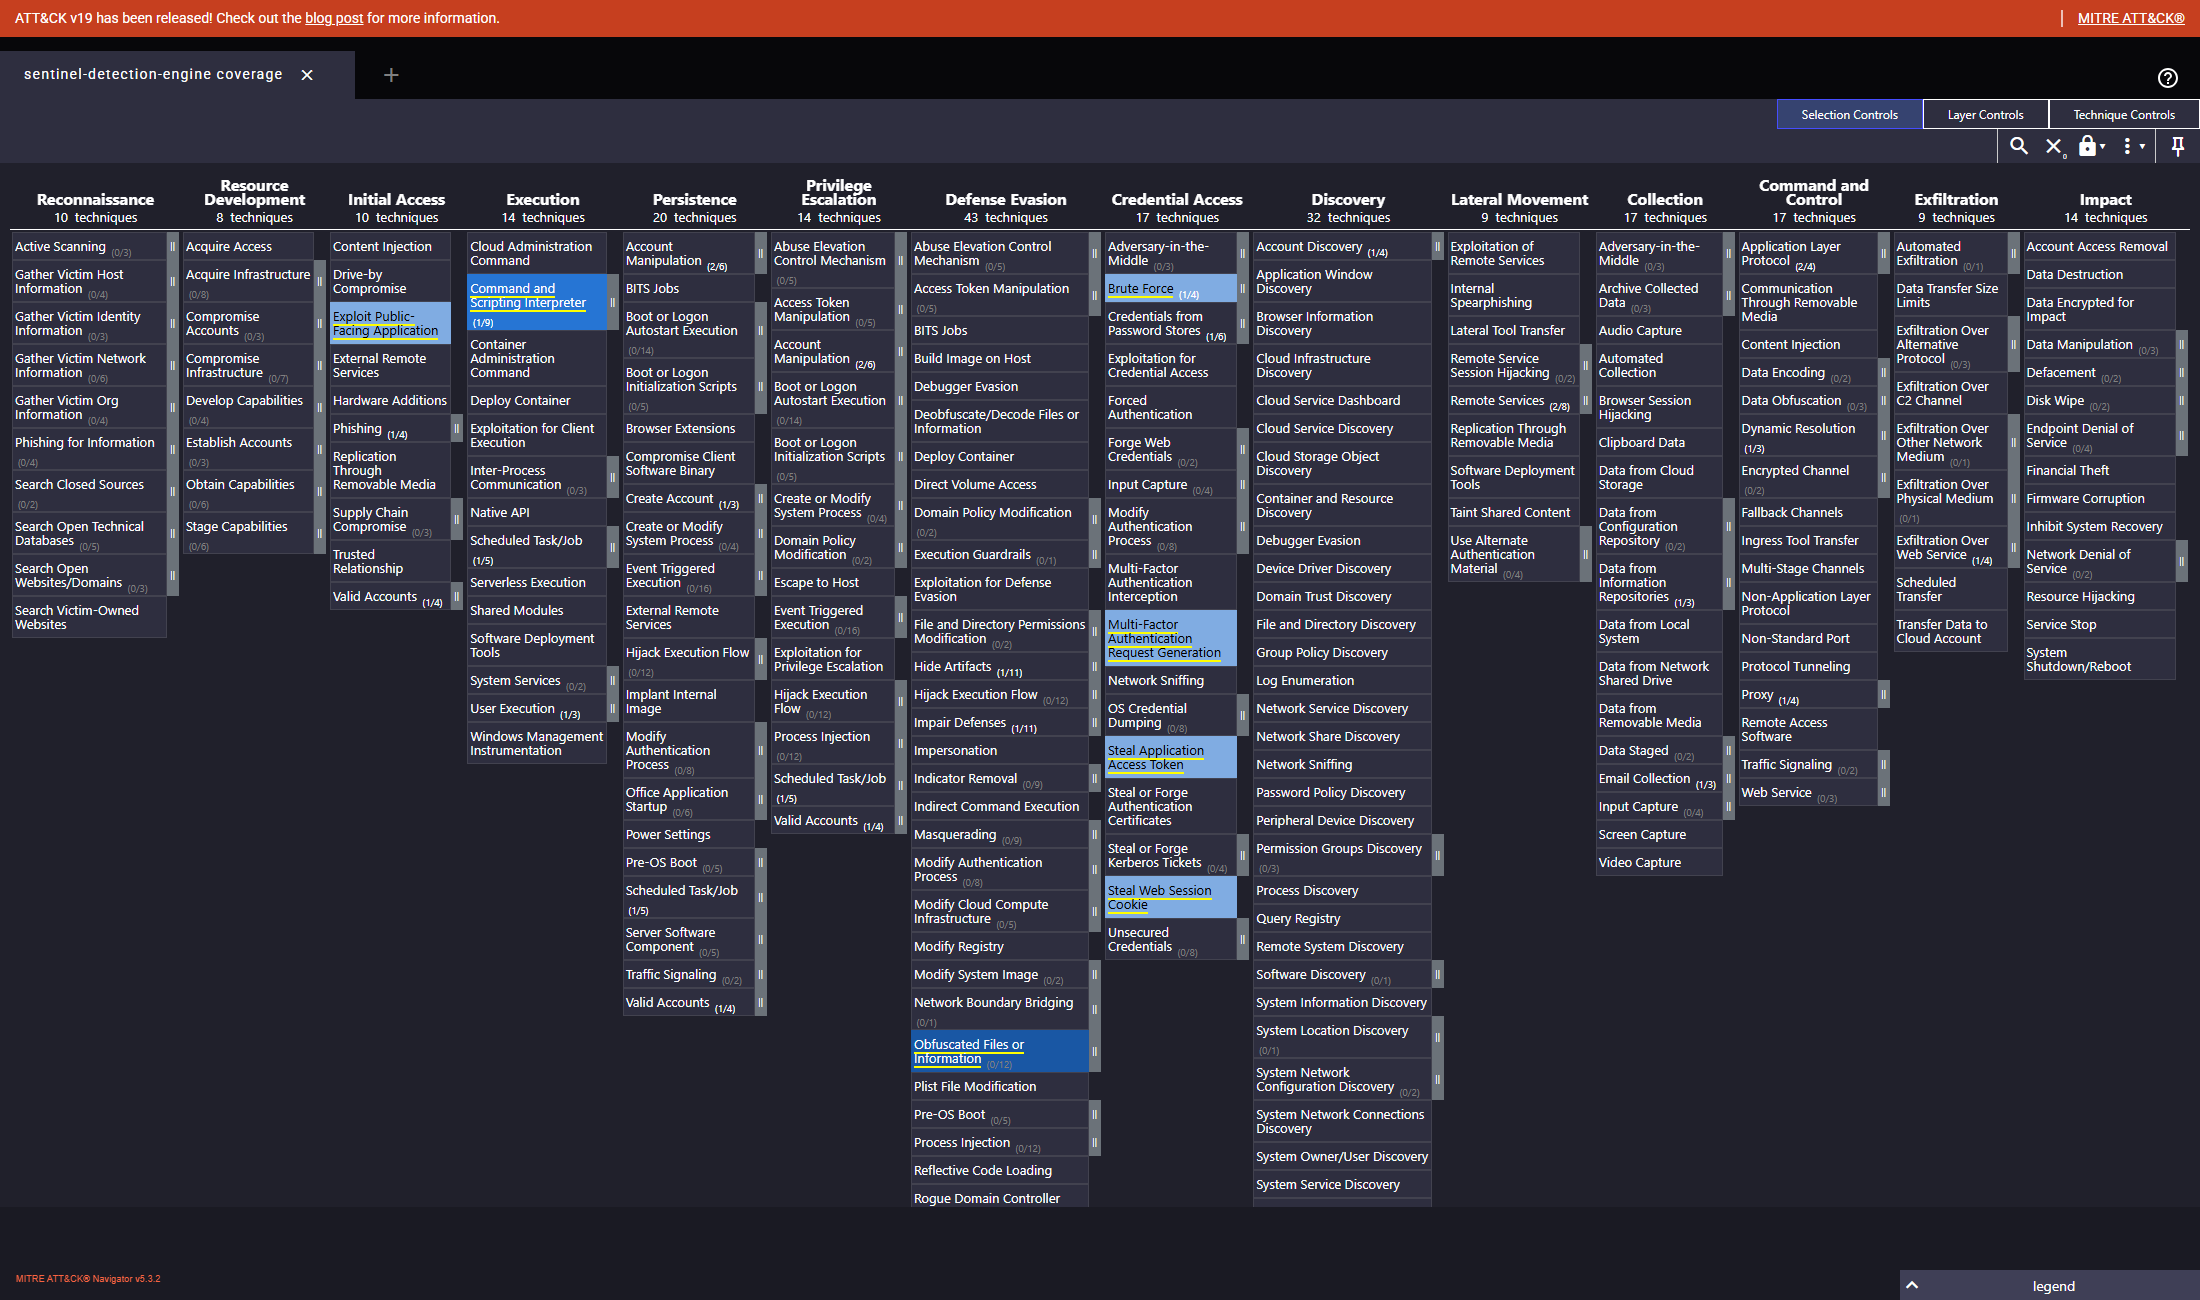This screenshot has width=2200, height=1300.
Task: Select Rogue Domain Controller technique
Action: pyautogui.click(x=999, y=1197)
